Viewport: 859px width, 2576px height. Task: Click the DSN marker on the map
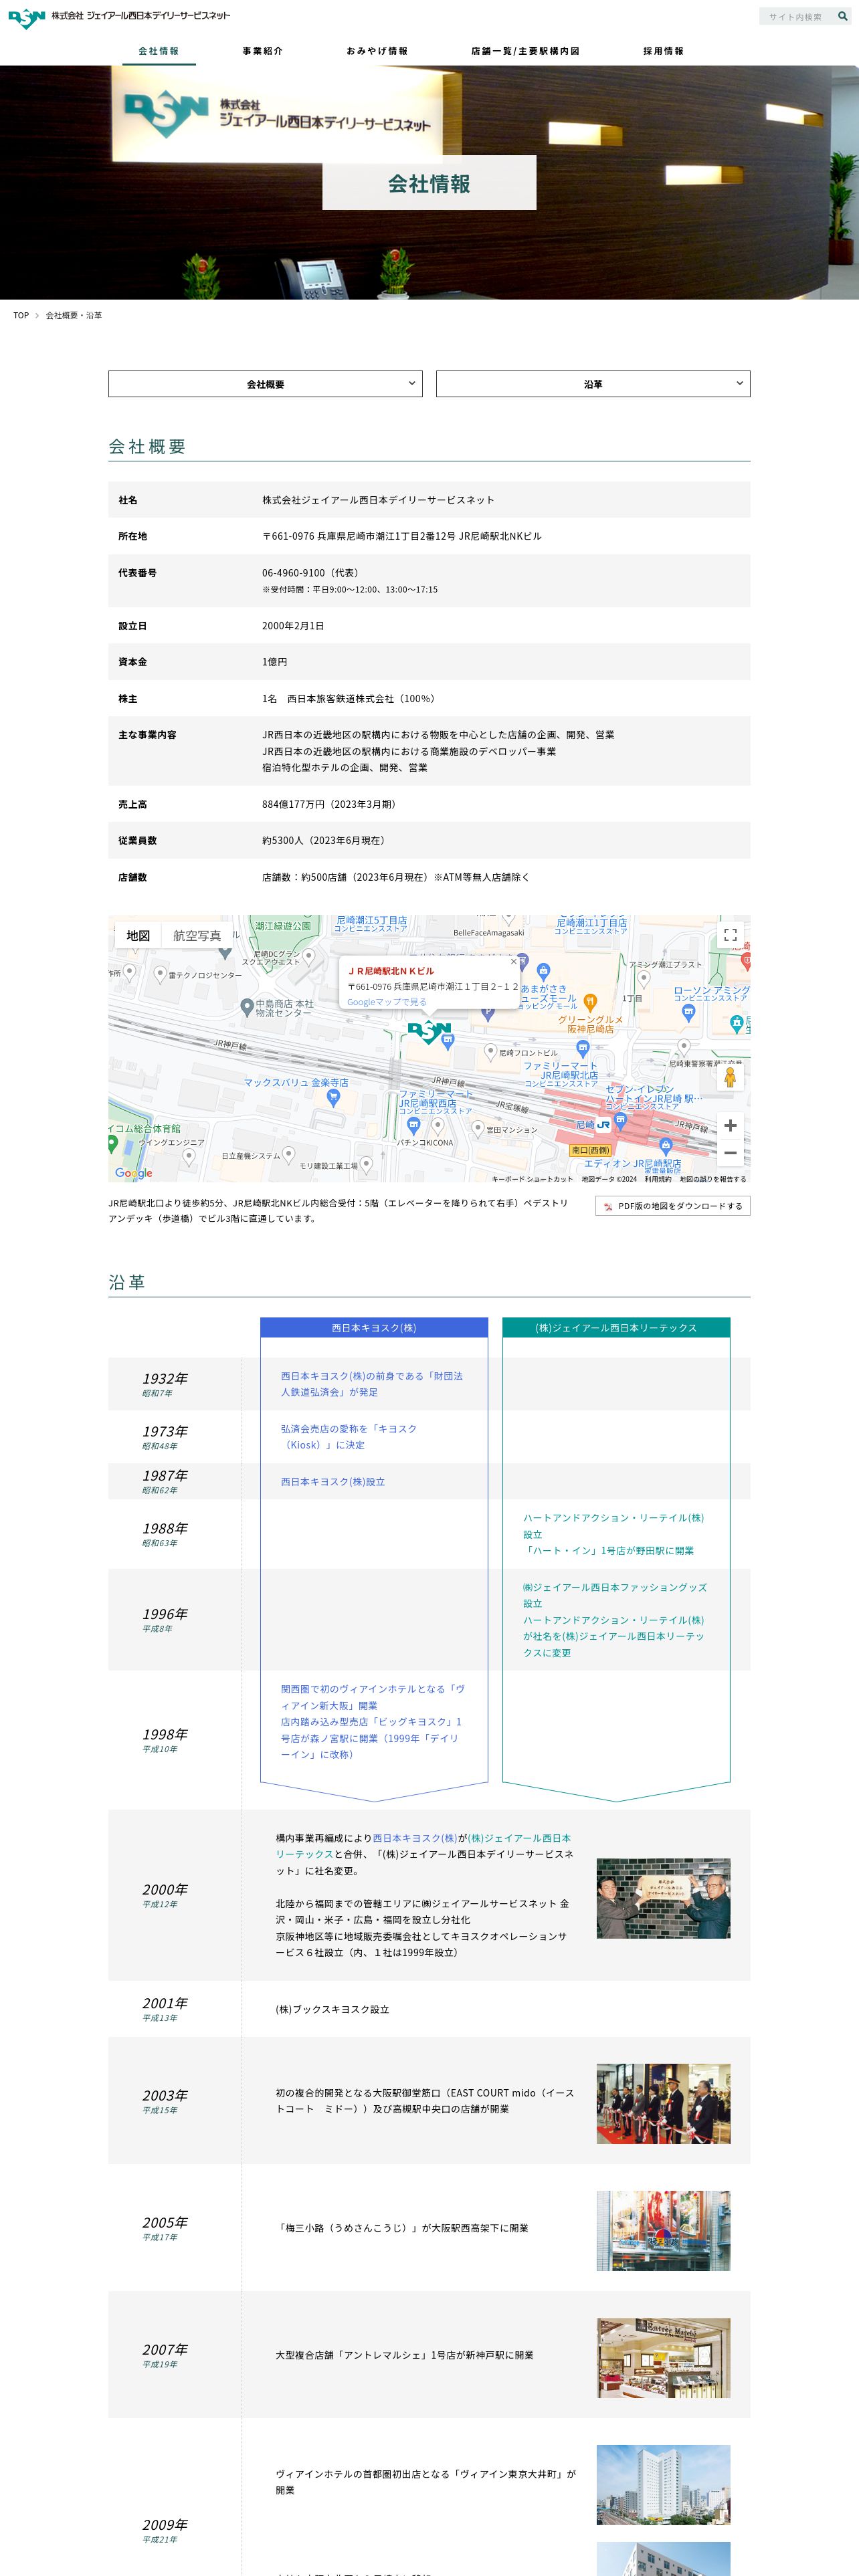[429, 1032]
